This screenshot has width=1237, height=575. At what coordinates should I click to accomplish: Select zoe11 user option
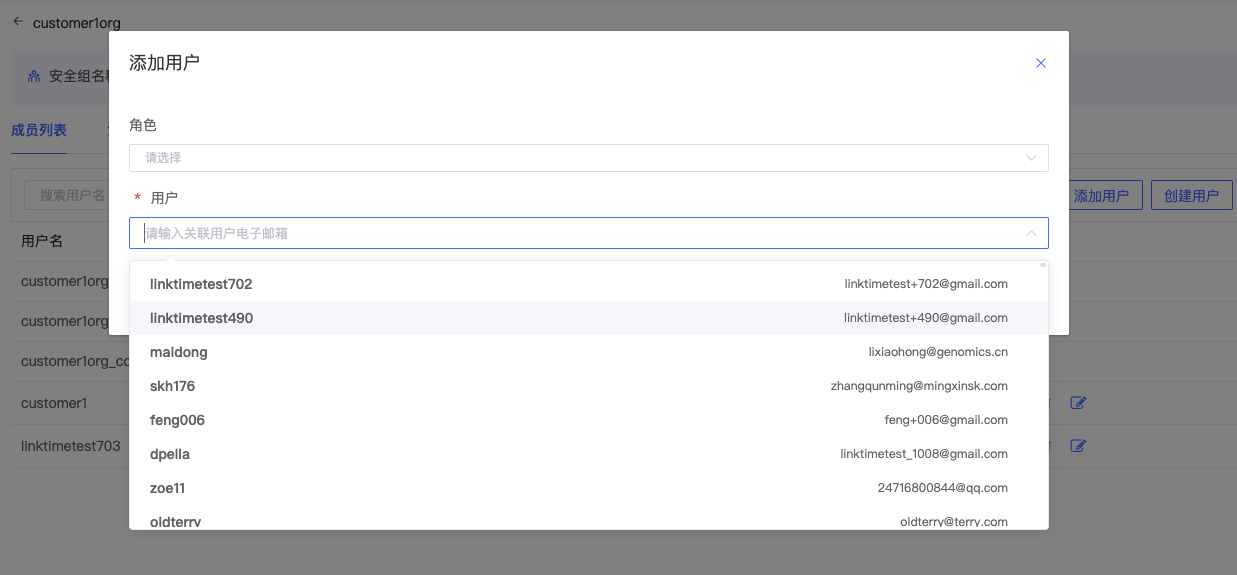pyautogui.click(x=588, y=488)
